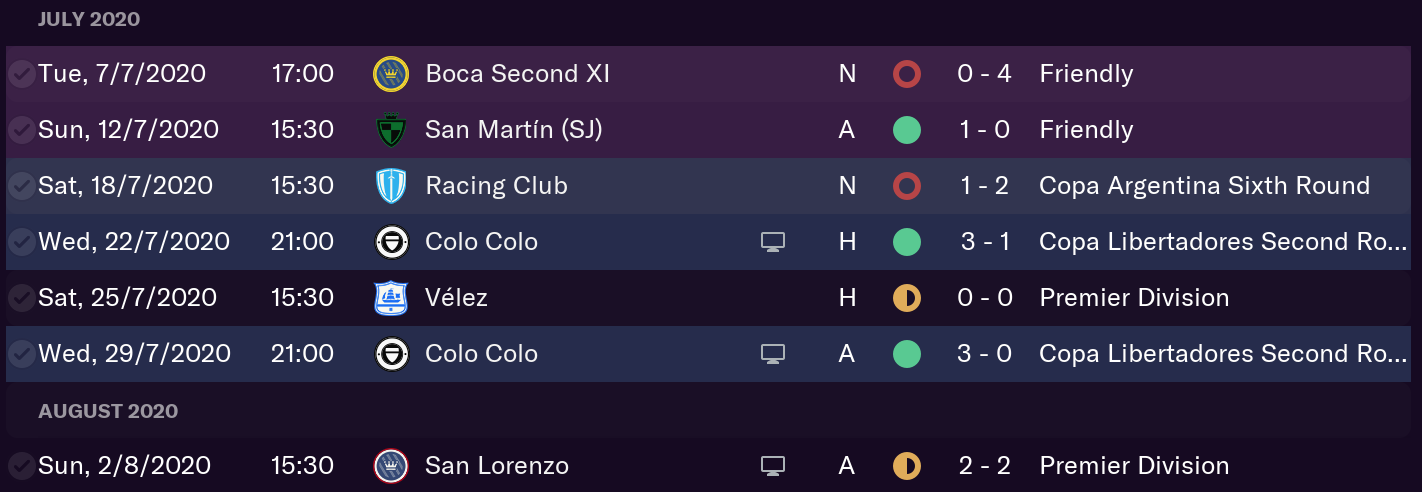Open the Racing Club team link
The image size is (1422, 492).
496,186
